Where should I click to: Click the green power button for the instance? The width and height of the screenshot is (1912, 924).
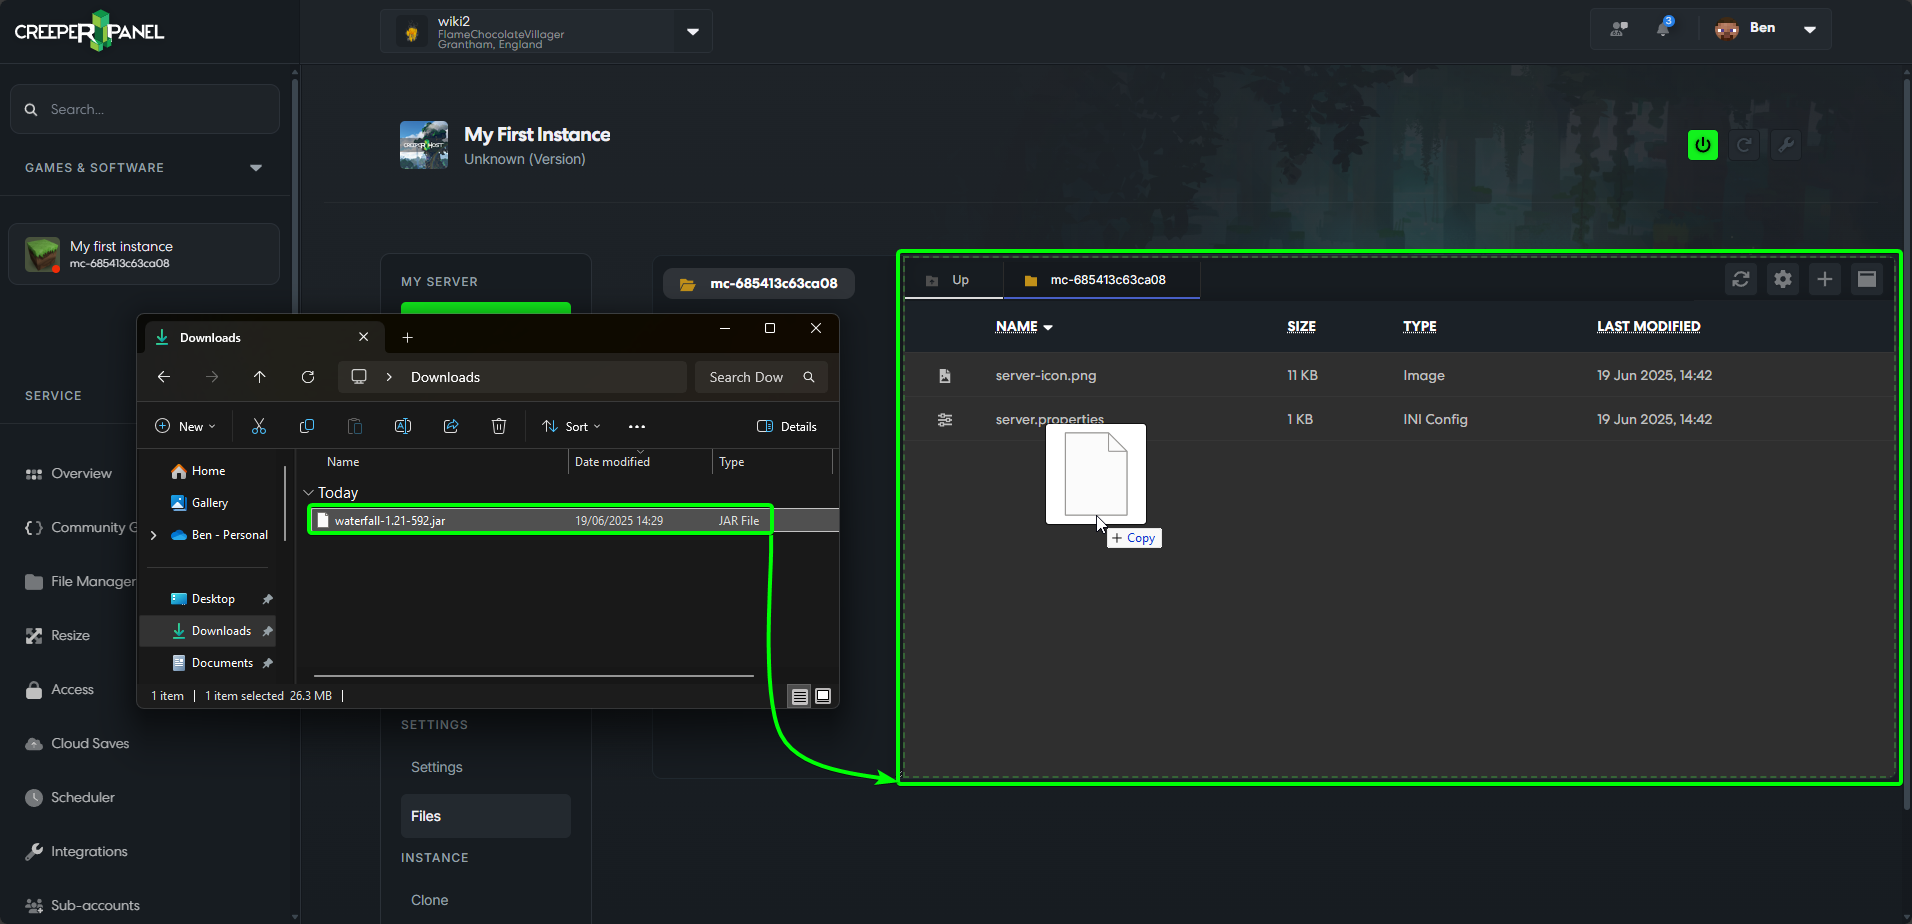click(x=1702, y=145)
